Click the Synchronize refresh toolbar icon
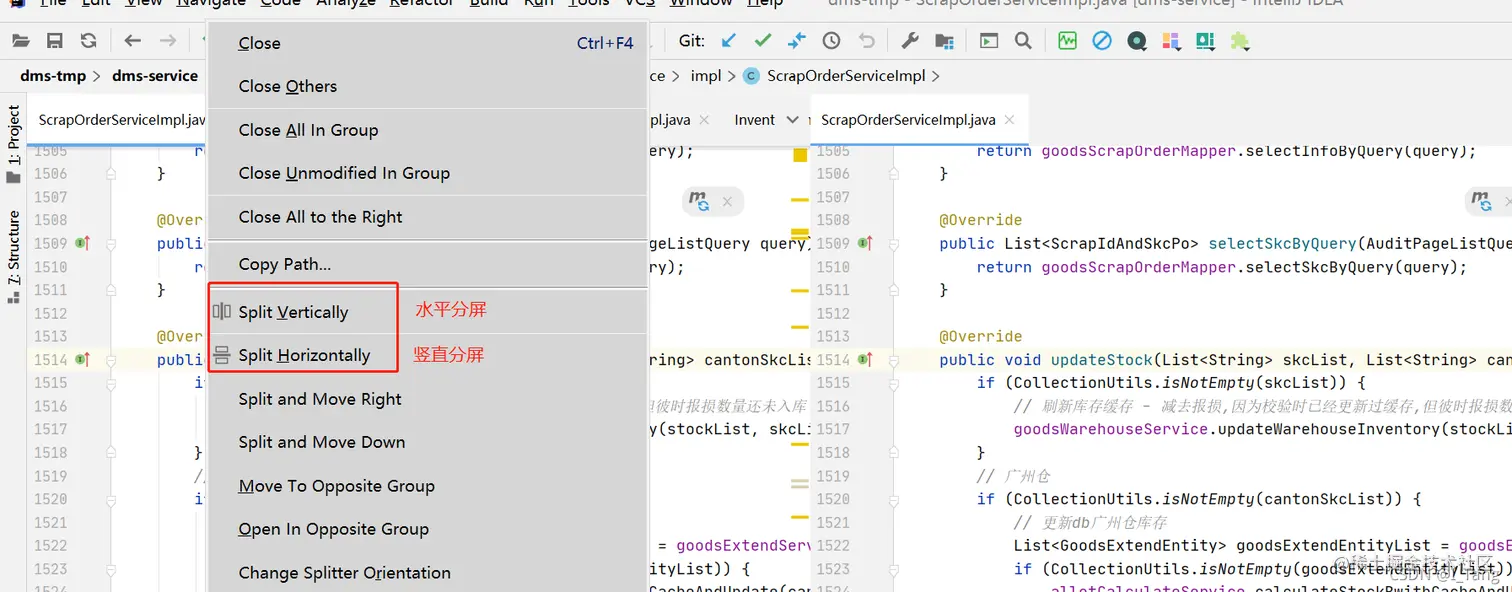 coord(89,41)
